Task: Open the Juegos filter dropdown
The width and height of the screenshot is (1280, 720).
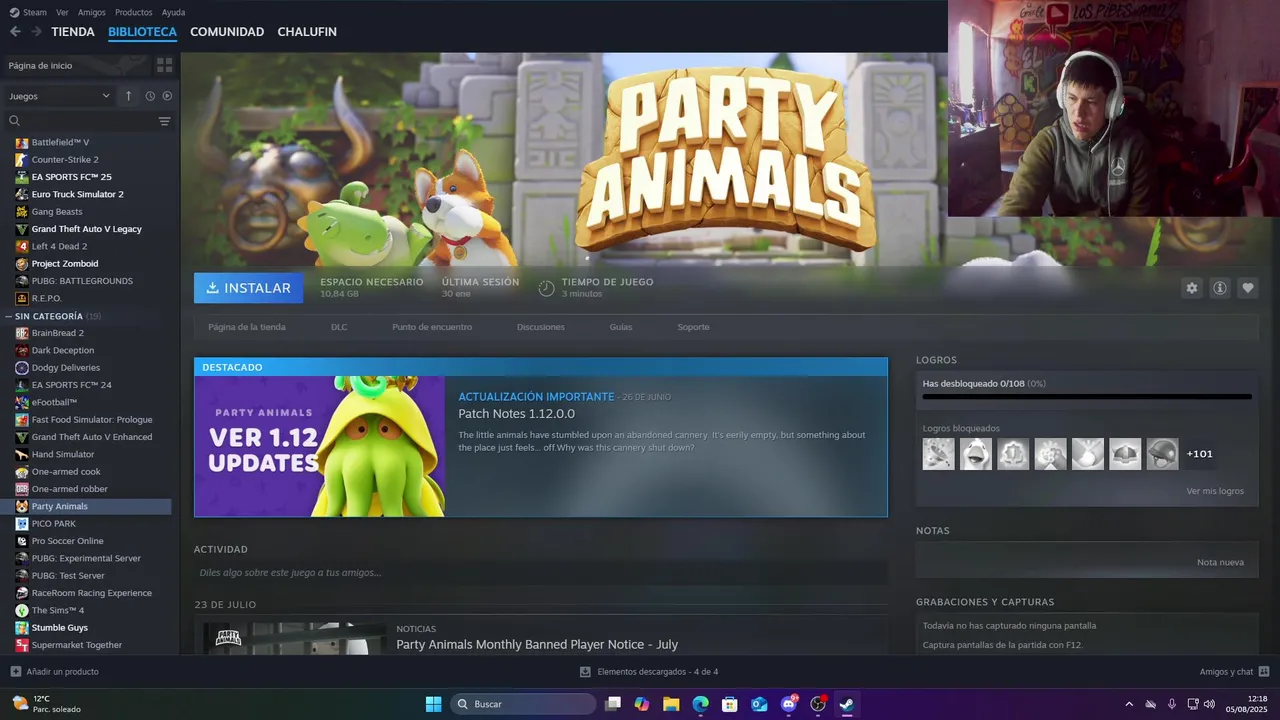Action: pyautogui.click(x=59, y=96)
